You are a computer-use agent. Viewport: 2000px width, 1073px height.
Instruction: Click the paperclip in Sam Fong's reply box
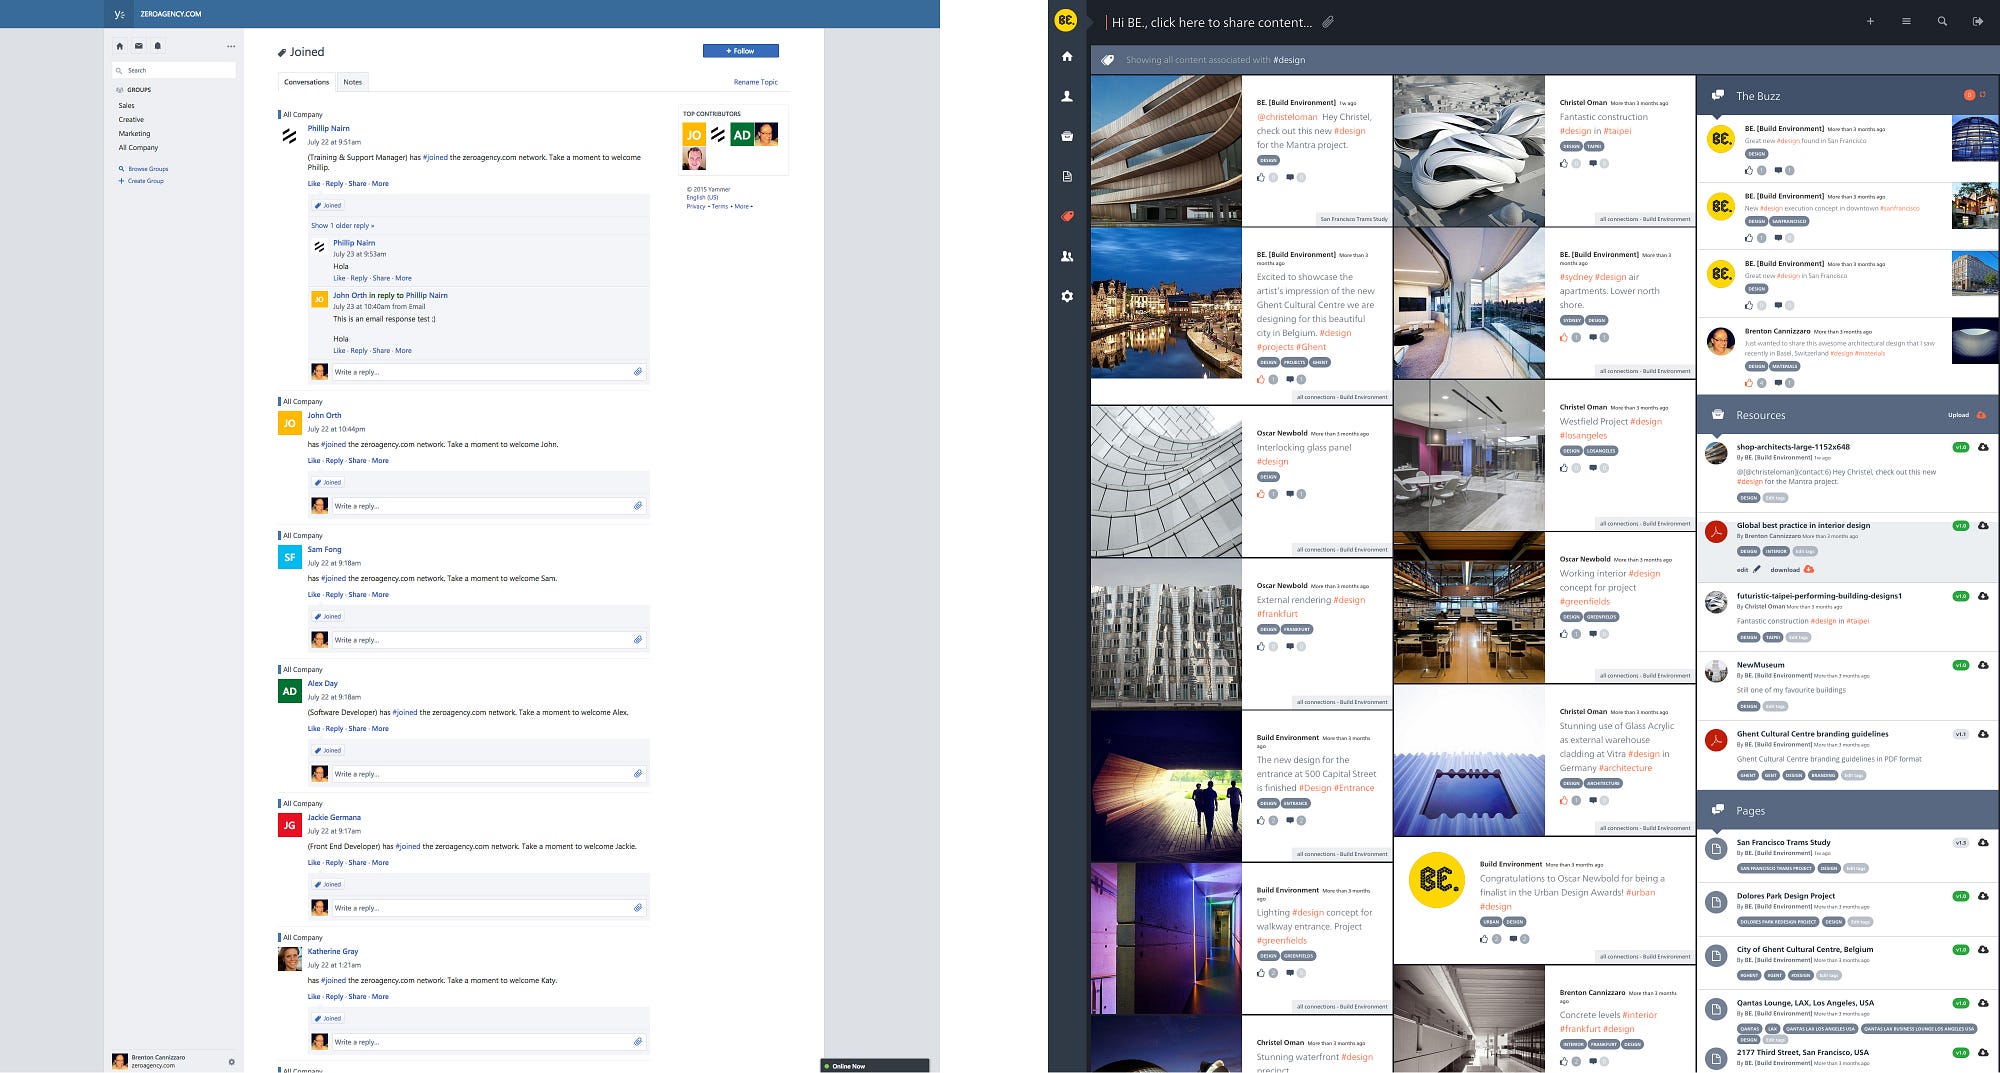coord(638,640)
